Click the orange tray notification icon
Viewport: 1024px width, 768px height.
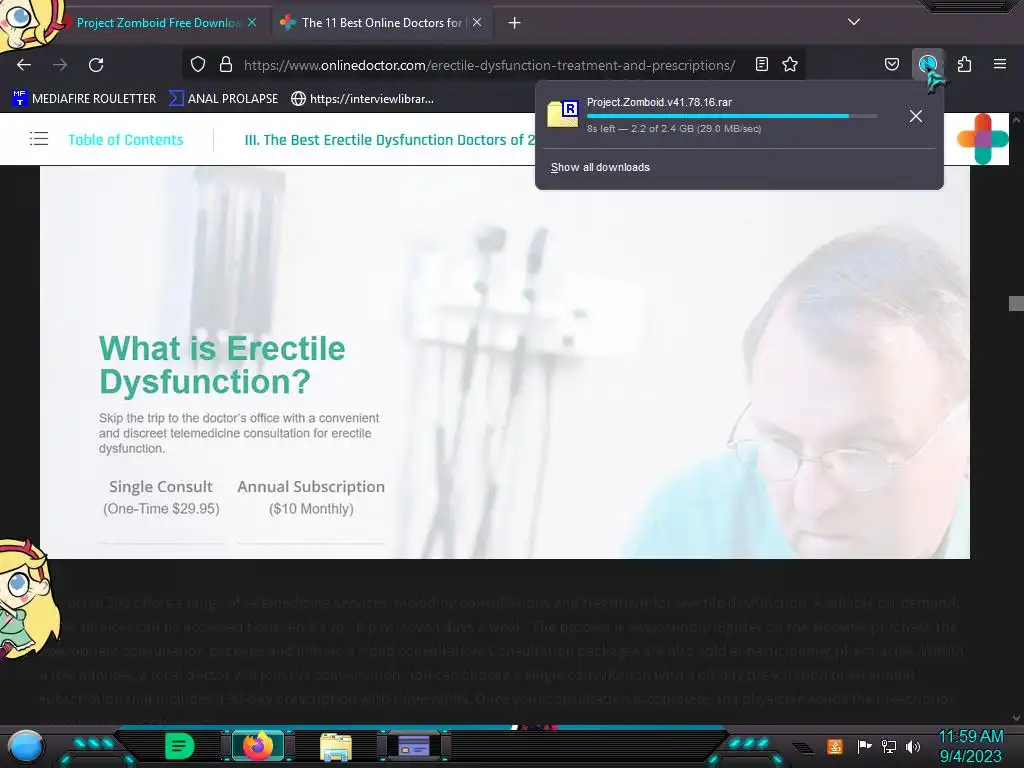[835, 746]
